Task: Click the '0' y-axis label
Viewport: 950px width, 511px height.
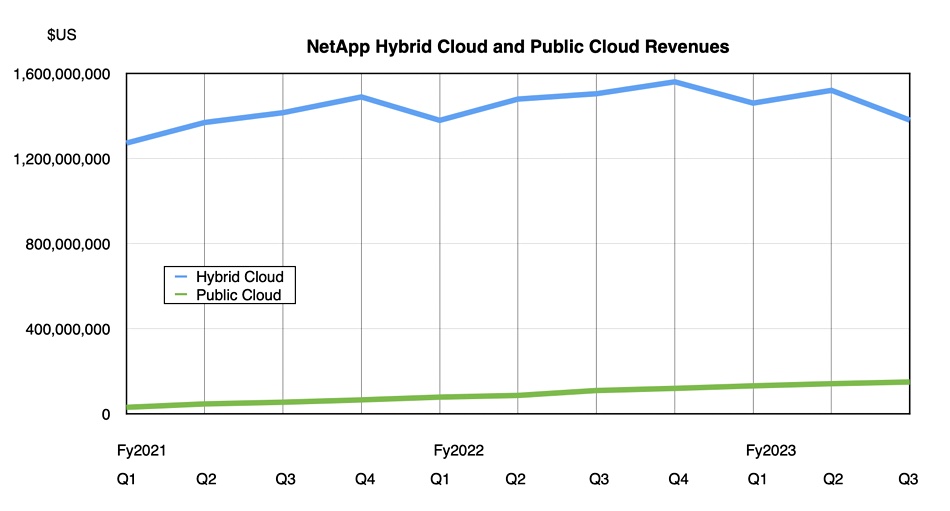Action: tap(106, 415)
